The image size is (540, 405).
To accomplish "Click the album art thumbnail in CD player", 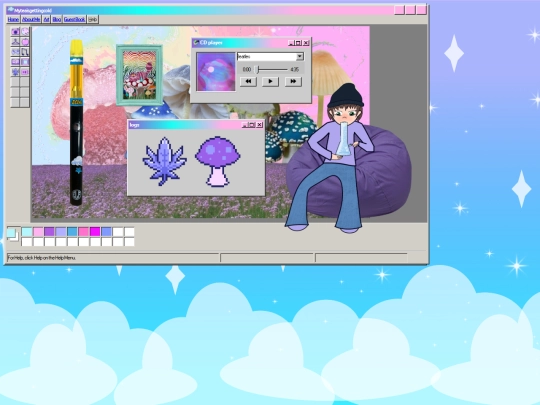I will (x=216, y=72).
